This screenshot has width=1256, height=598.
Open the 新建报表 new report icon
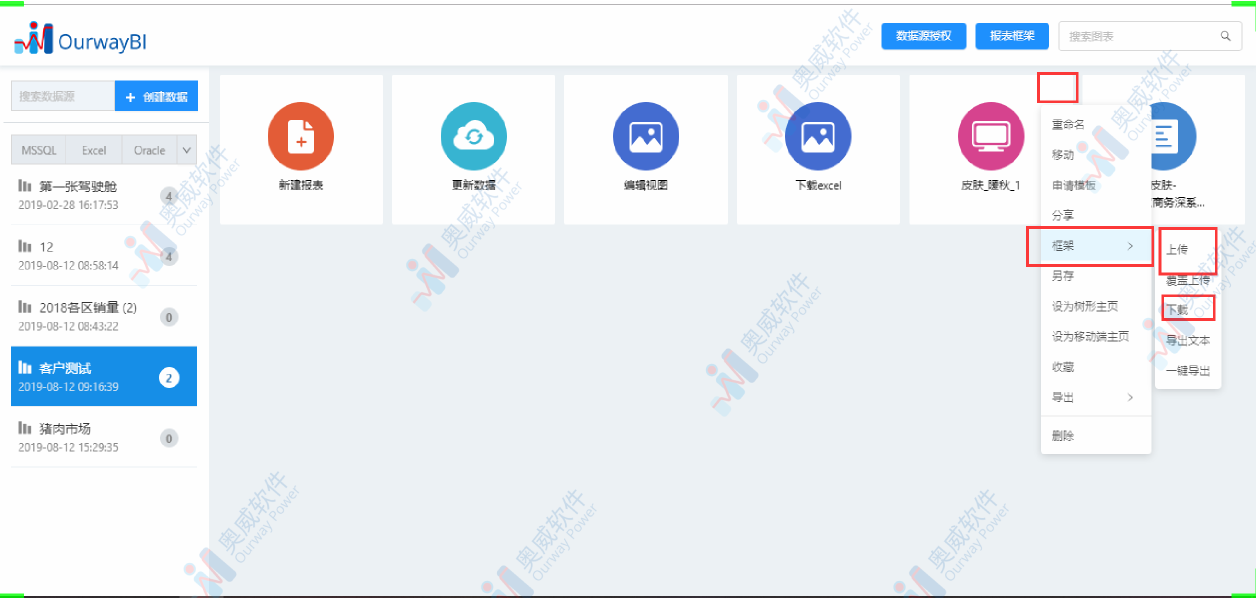pyautogui.click(x=301, y=137)
